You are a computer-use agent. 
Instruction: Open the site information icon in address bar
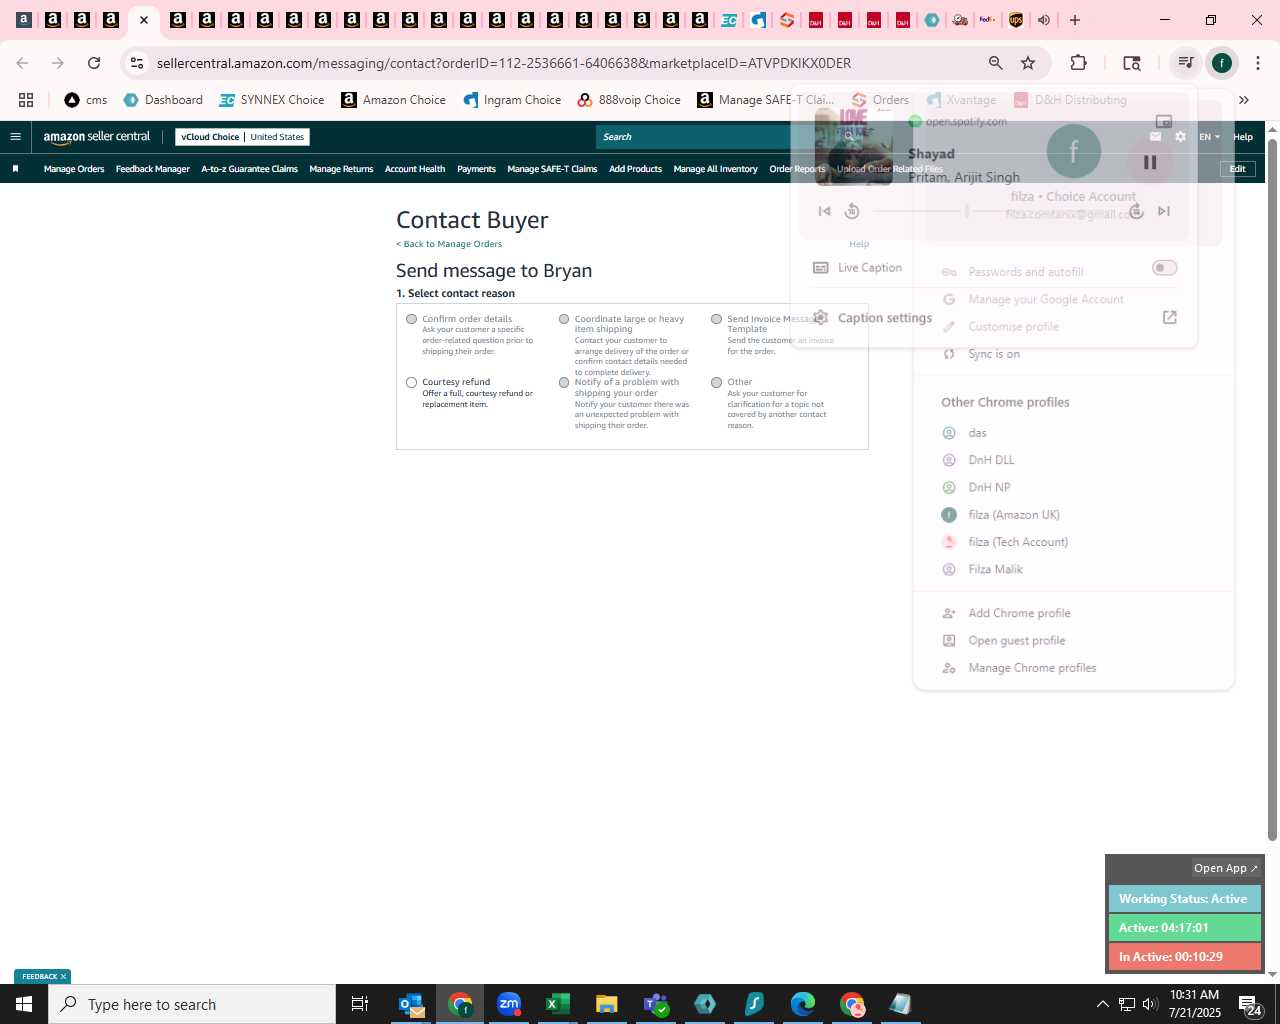[x=137, y=63]
